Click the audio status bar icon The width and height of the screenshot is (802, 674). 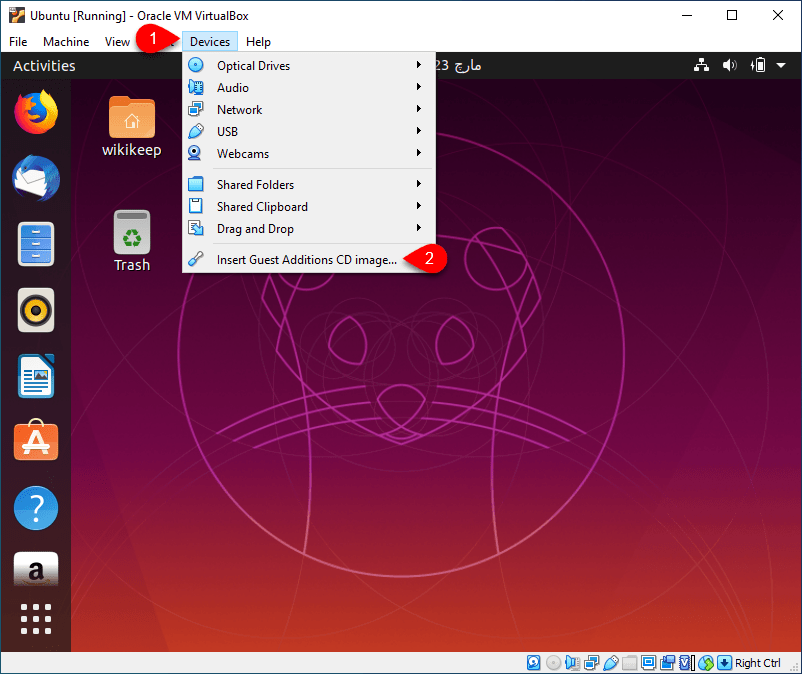pos(572,663)
